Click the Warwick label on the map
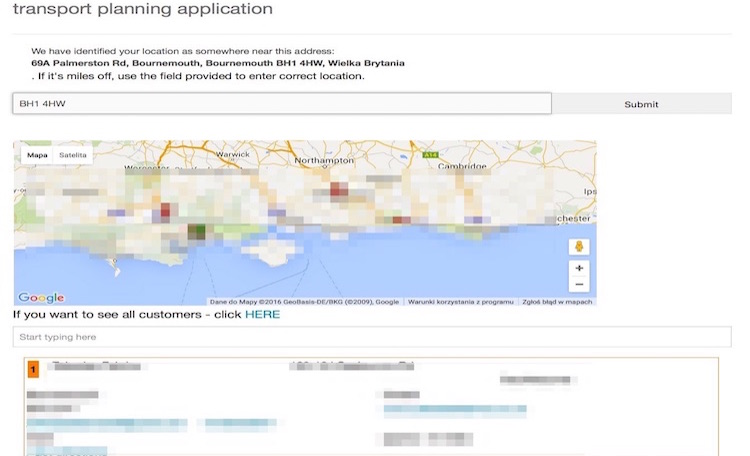This screenshot has width=750, height=456. click(233, 155)
